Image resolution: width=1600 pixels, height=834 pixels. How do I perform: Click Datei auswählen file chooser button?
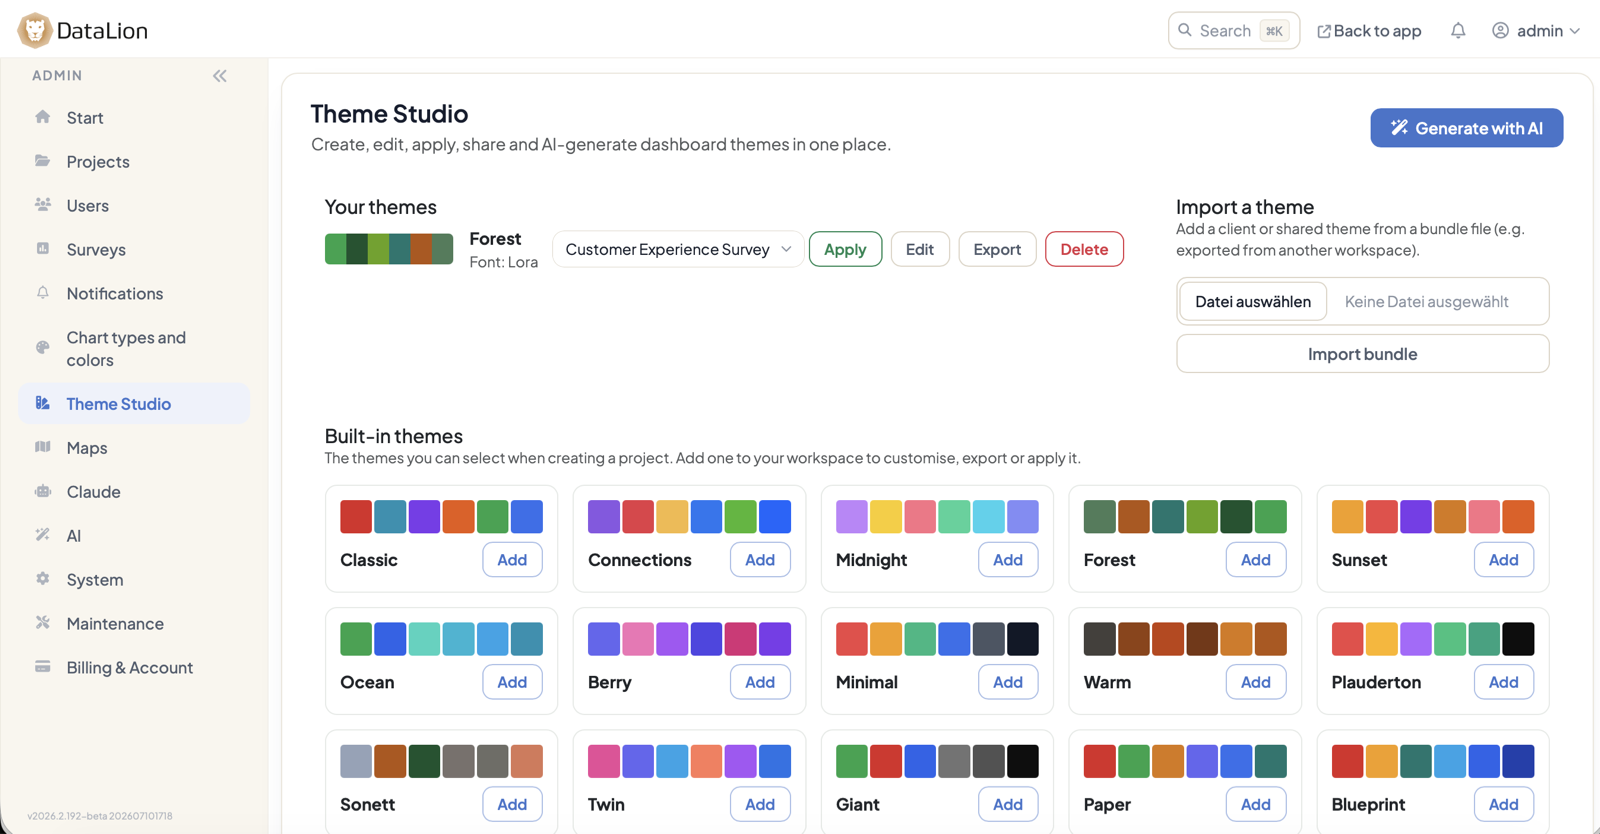point(1253,301)
